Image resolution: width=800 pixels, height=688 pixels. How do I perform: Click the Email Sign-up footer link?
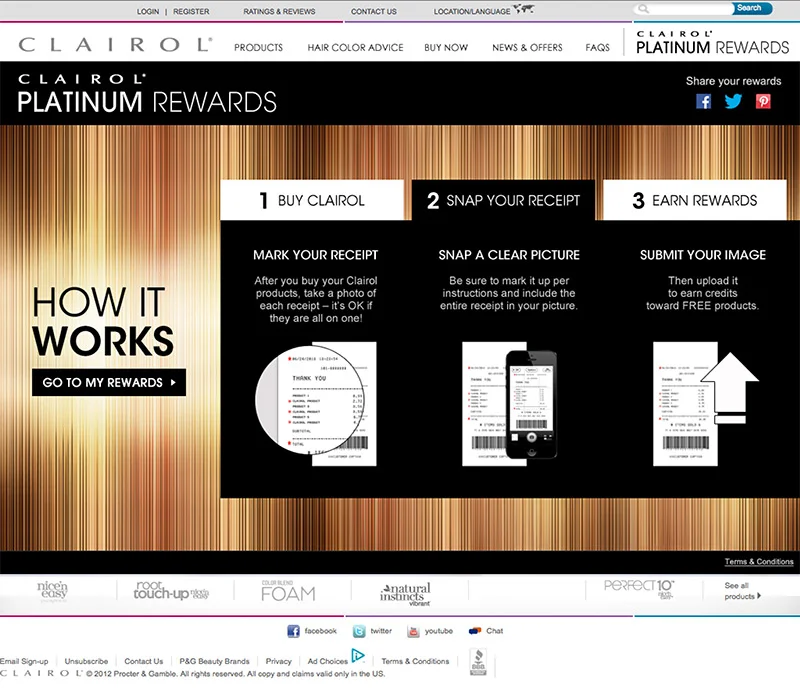pyautogui.click(x=24, y=661)
